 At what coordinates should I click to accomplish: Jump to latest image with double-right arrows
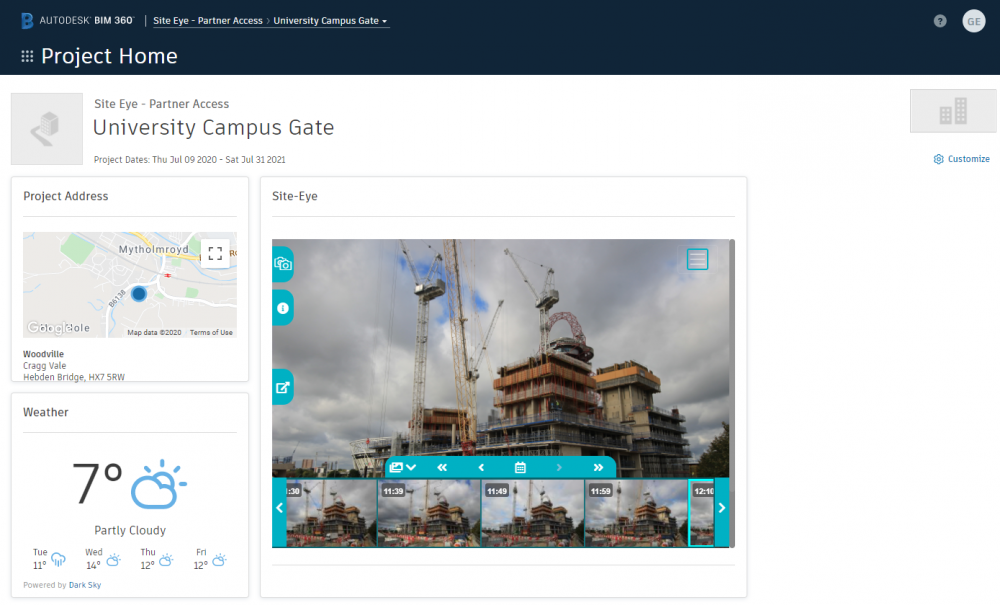click(x=598, y=467)
